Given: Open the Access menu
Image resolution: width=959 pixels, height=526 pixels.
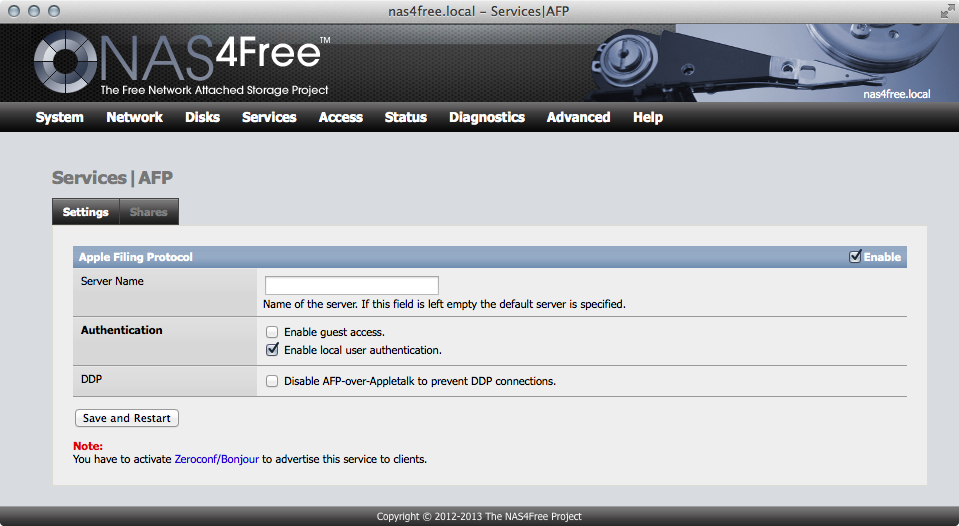Looking at the screenshot, I should (341, 117).
